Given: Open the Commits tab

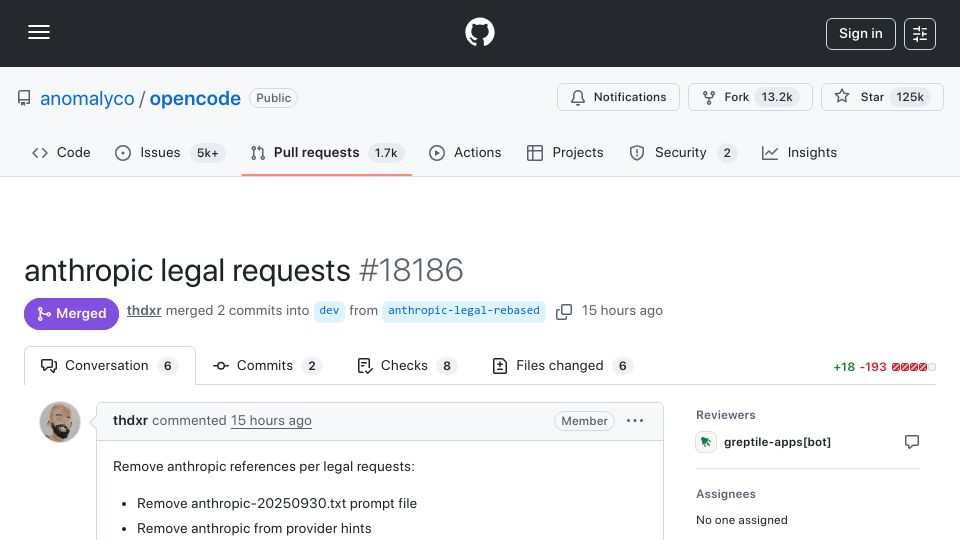Looking at the screenshot, I should coord(267,366).
